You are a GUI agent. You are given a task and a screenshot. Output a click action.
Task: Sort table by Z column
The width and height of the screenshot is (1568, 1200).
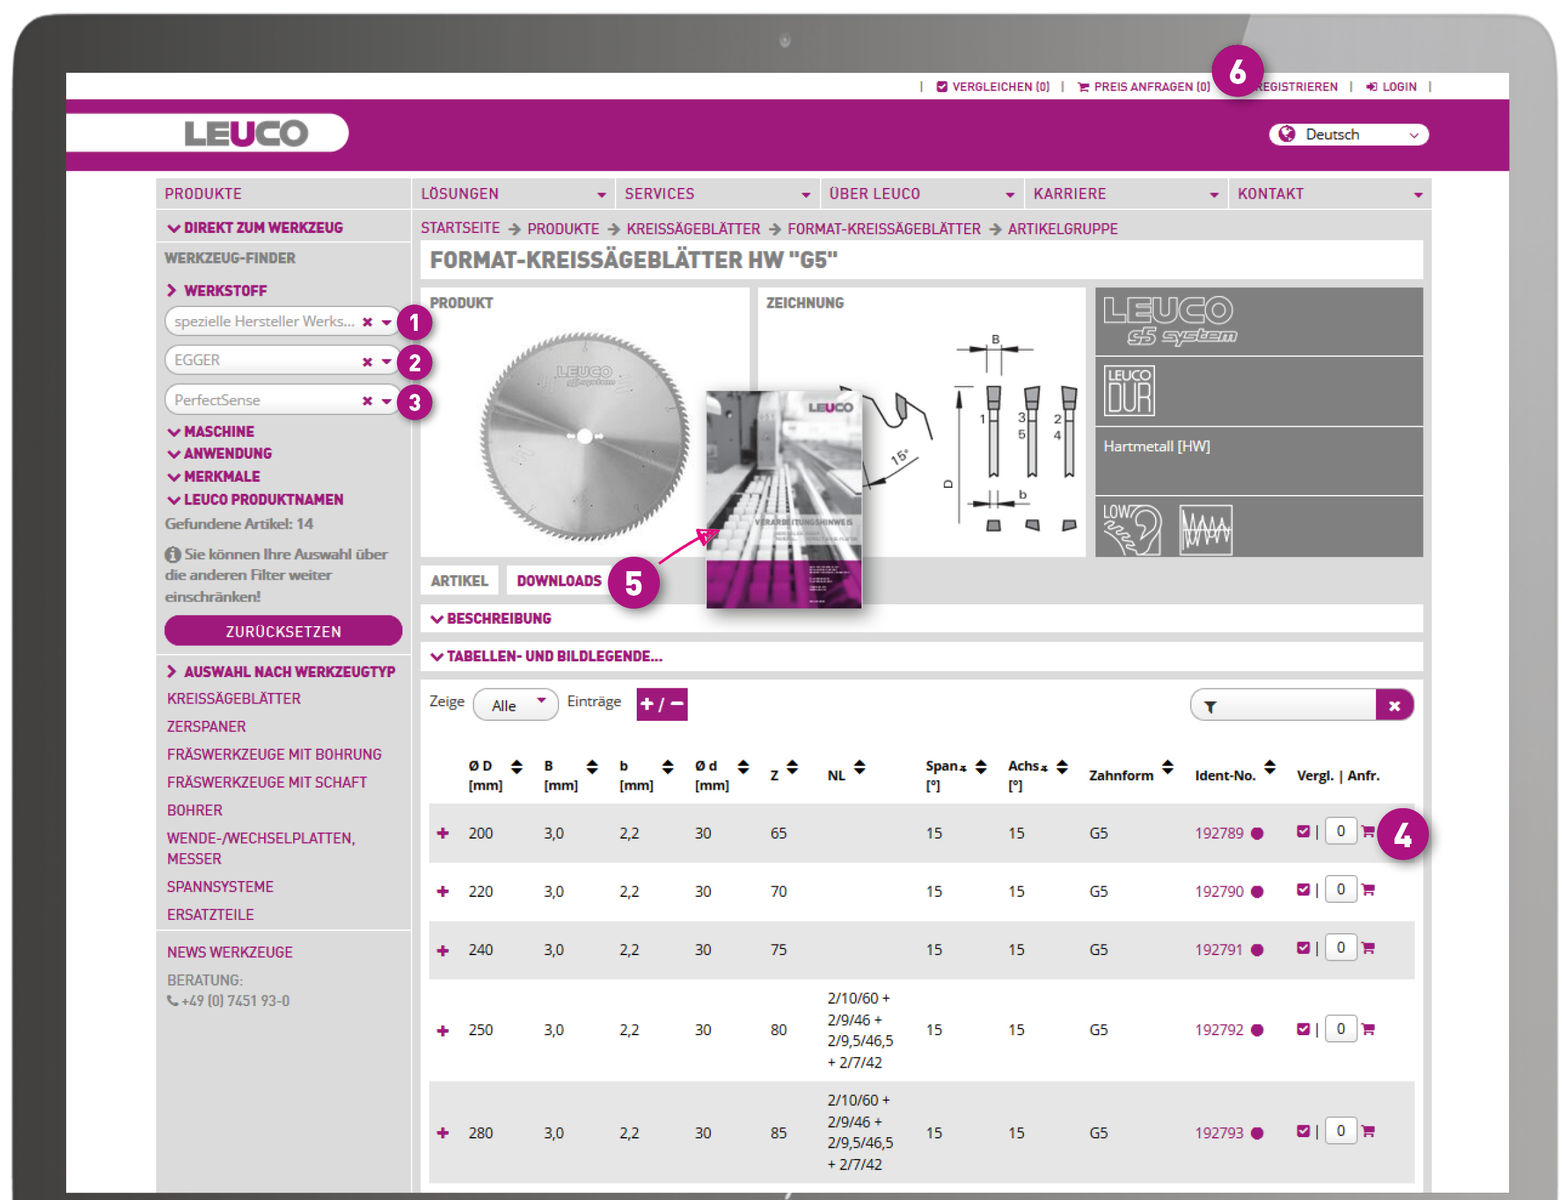(x=792, y=767)
